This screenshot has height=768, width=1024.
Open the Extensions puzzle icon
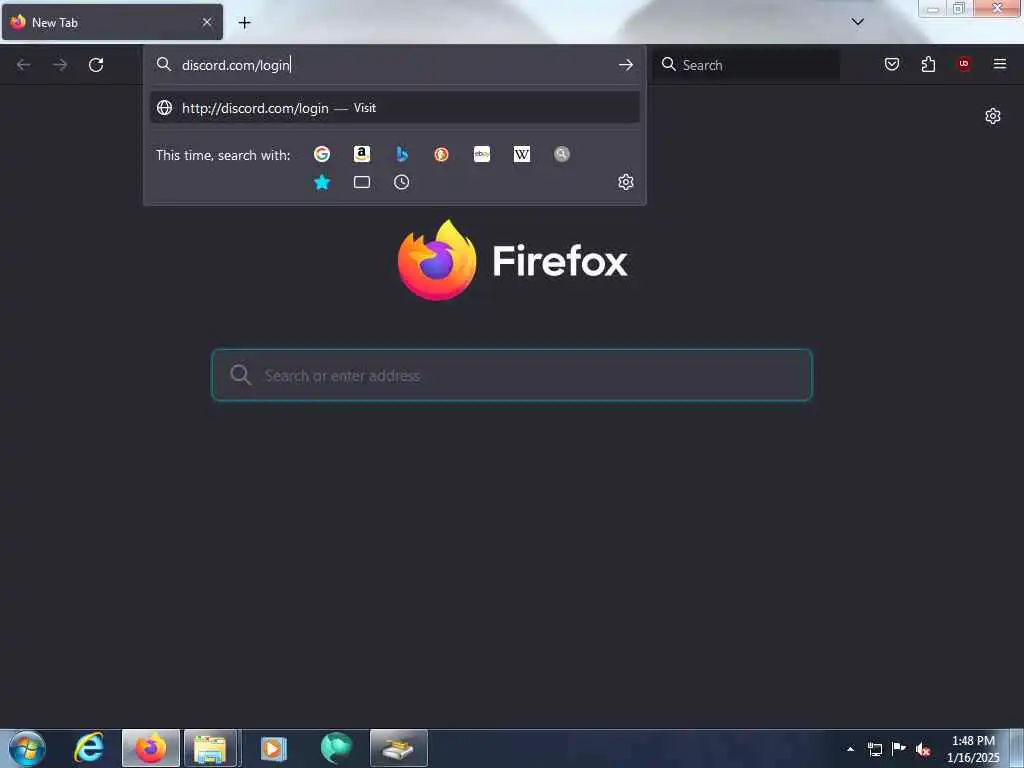click(x=928, y=64)
